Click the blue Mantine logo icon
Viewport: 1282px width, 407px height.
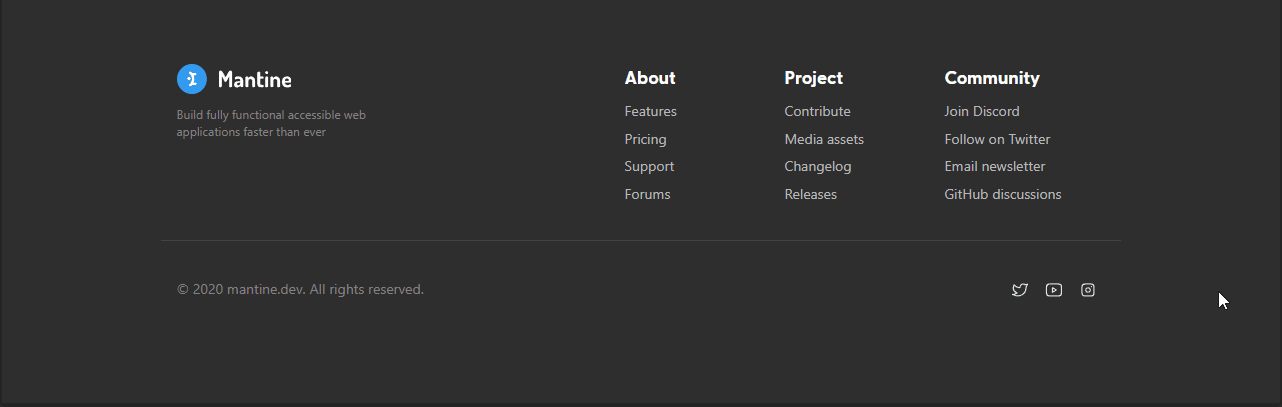click(192, 79)
